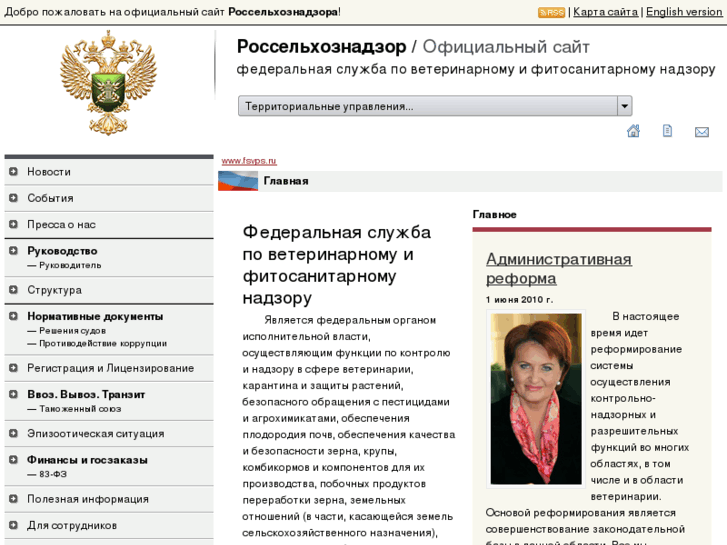Open the Нормативные документы menu section

[x=95, y=316]
